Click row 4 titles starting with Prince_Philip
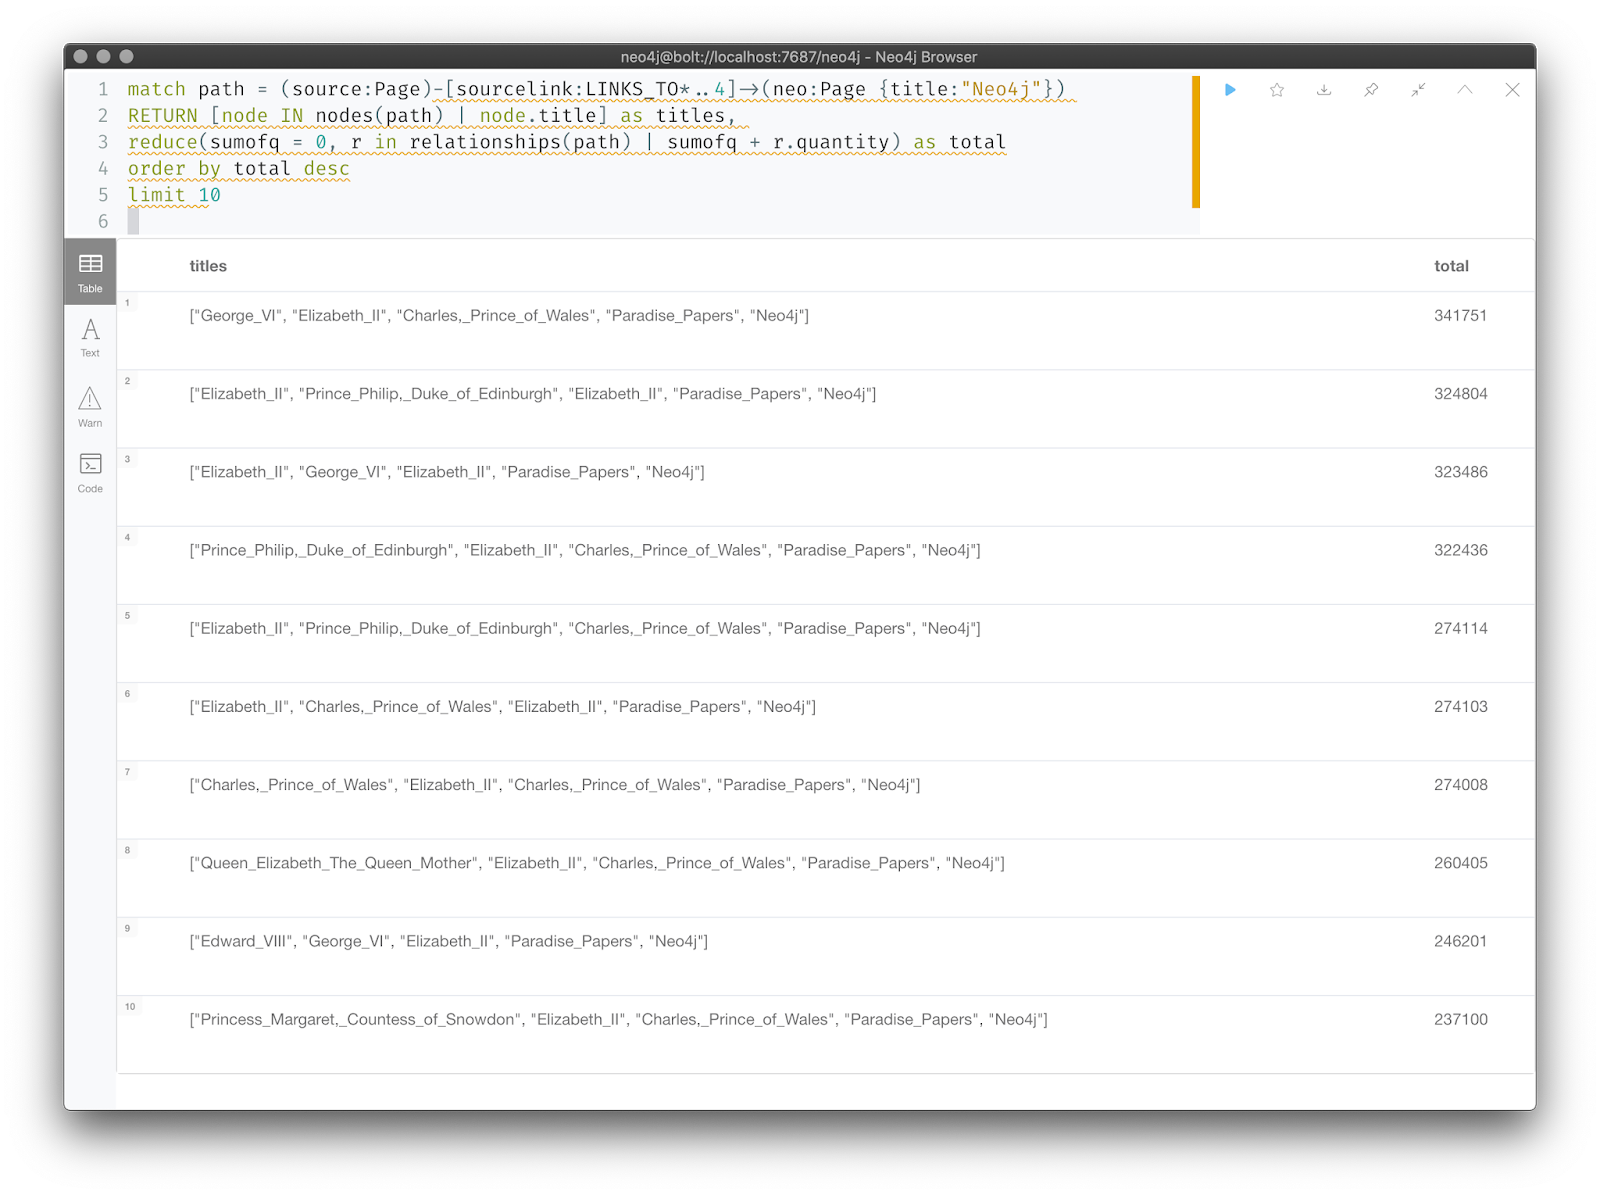1600x1195 pixels. pos(585,550)
